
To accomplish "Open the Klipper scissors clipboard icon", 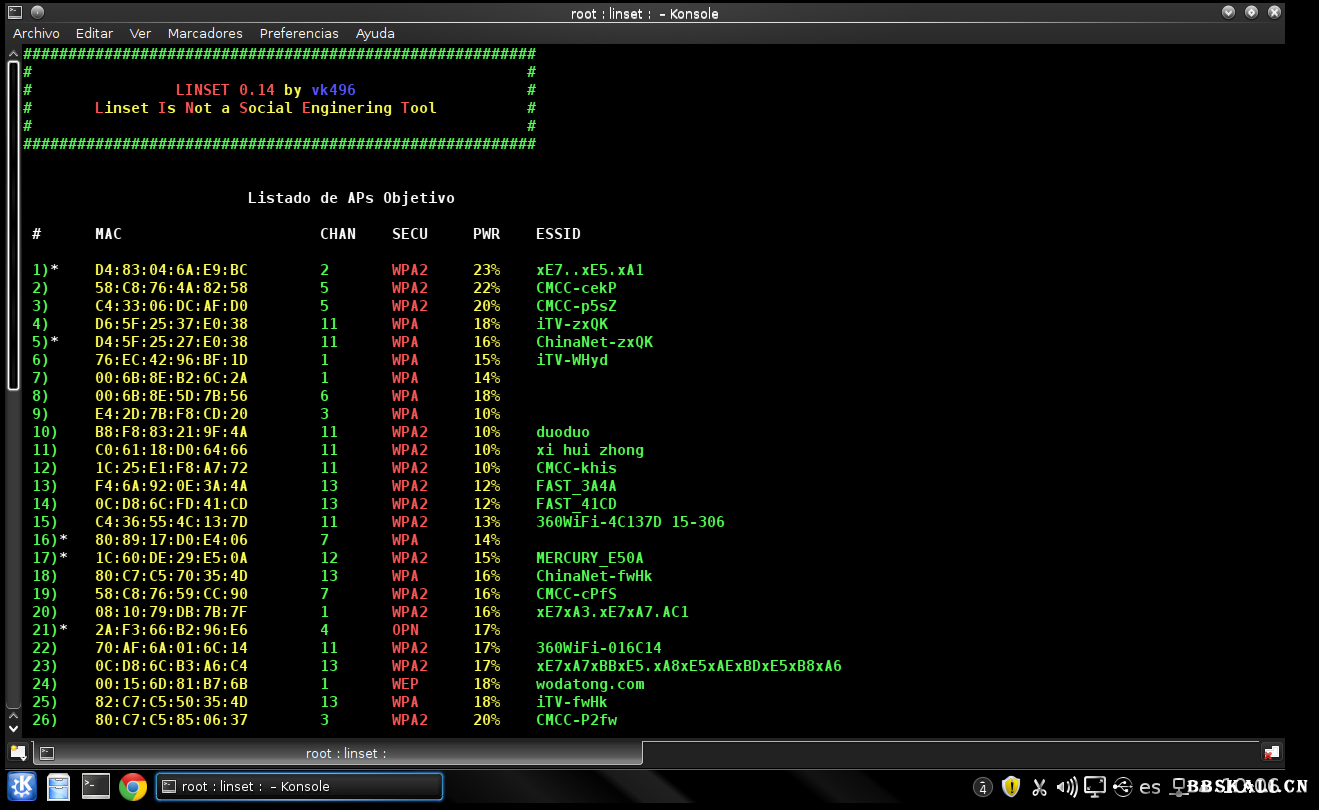I will pyautogui.click(x=1039, y=787).
